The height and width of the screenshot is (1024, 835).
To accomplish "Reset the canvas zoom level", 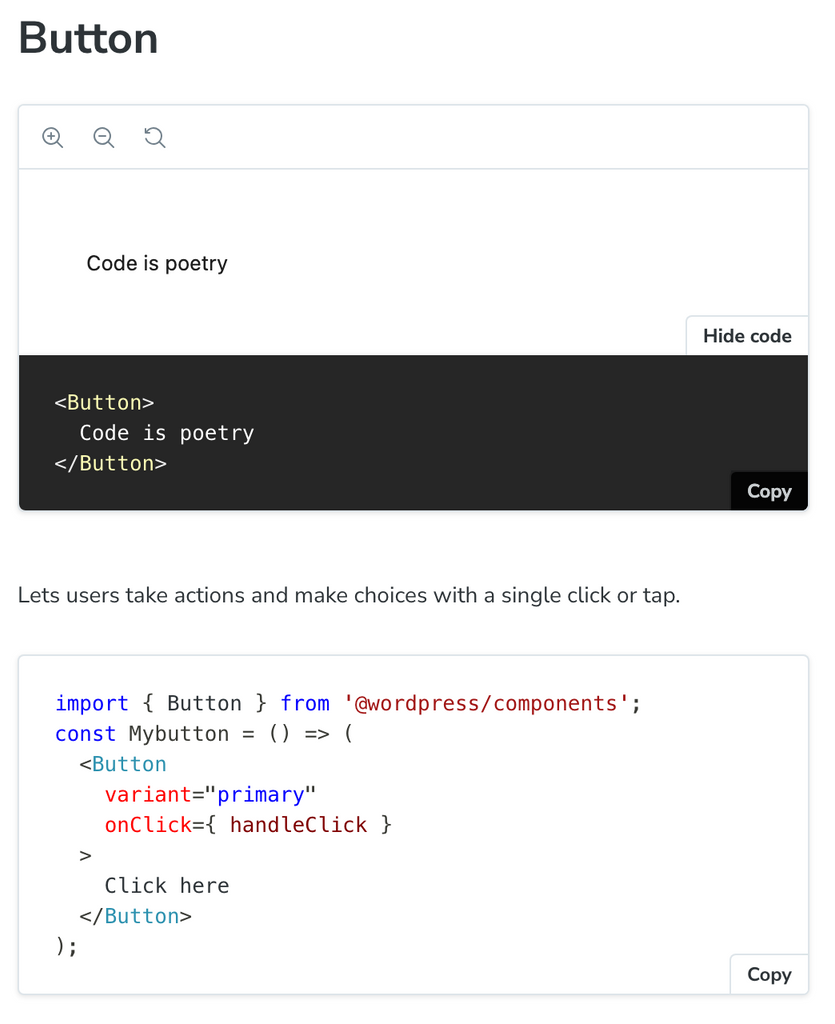I will click(155, 138).
